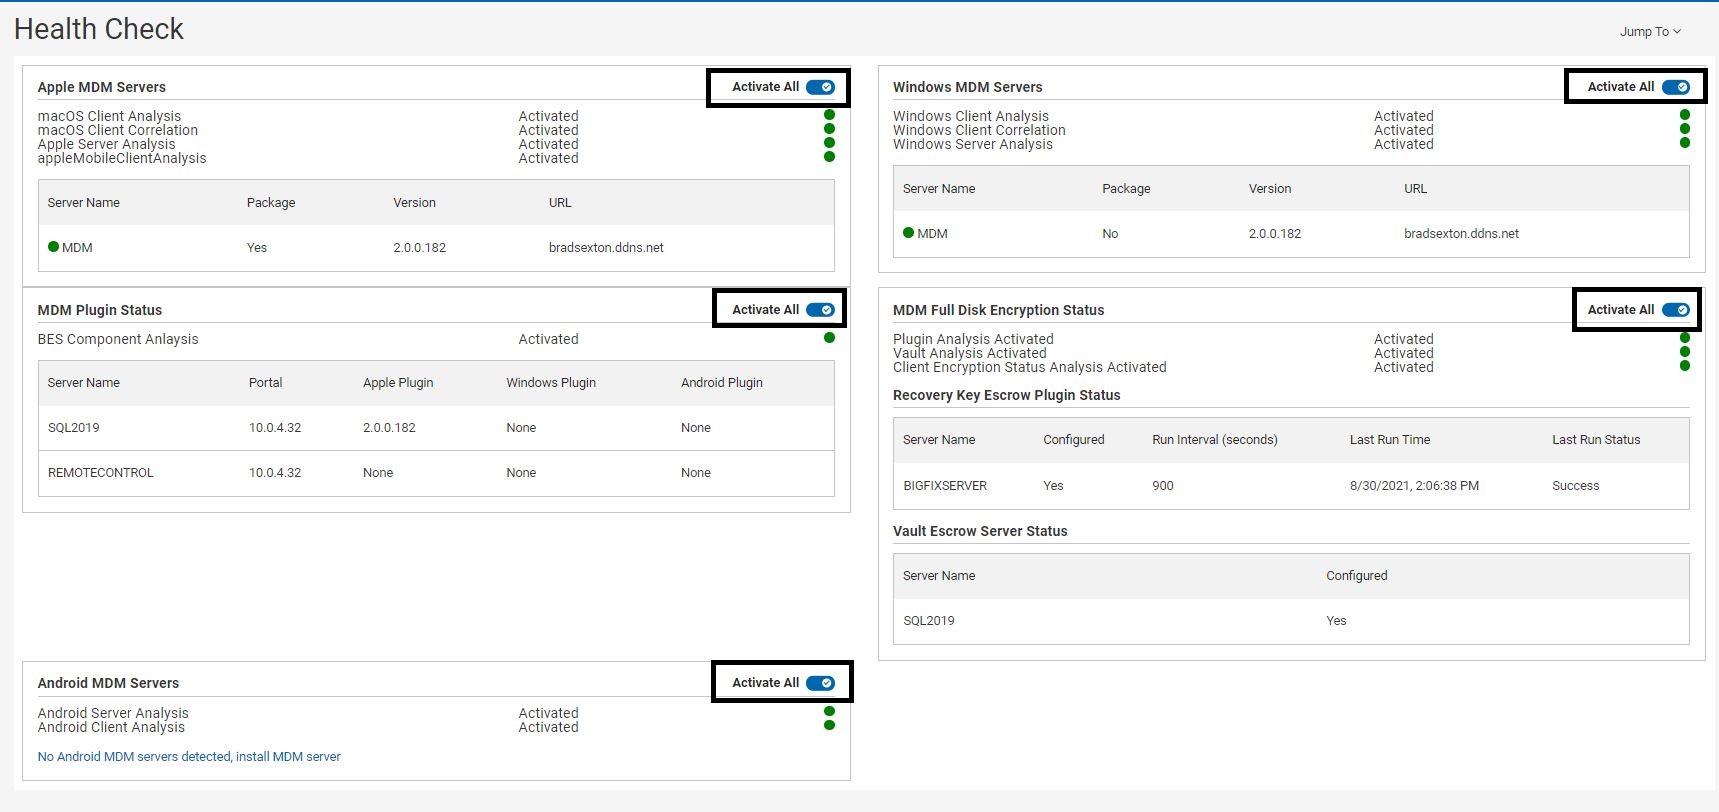Select the SQL2019 row in MDM Plugin Status
The image size is (1719, 812).
[x=436, y=428]
